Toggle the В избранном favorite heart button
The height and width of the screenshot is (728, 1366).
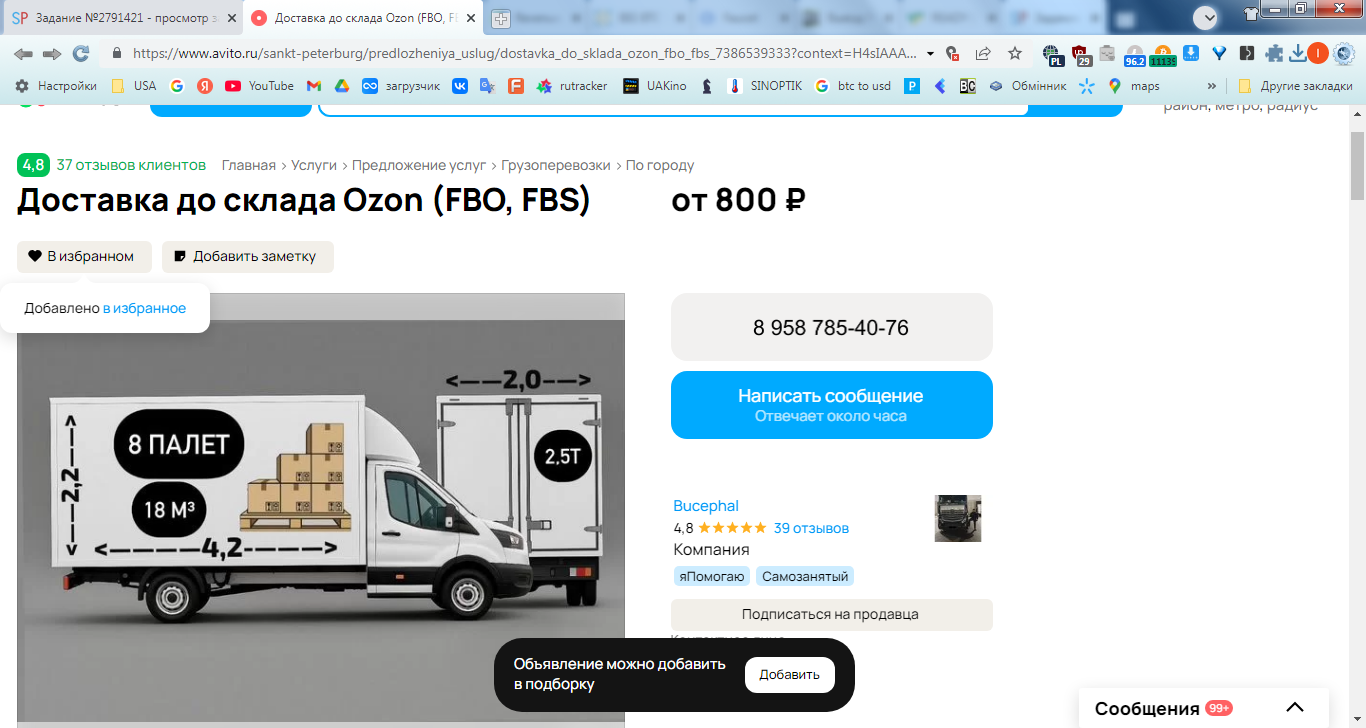84,257
